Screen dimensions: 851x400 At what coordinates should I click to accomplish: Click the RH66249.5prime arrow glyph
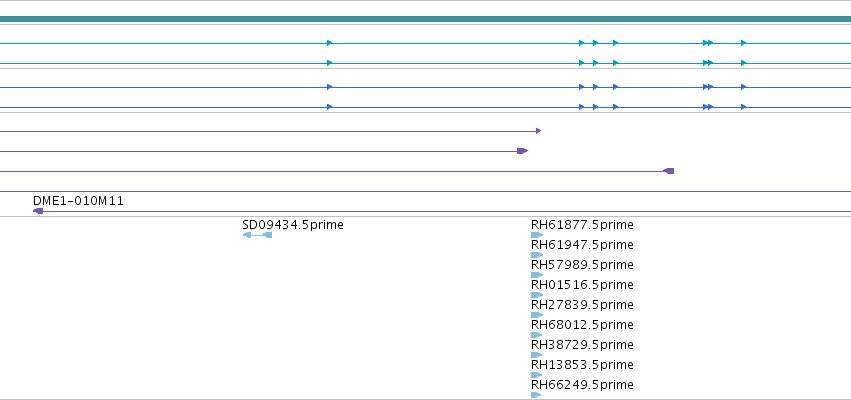pos(536,395)
